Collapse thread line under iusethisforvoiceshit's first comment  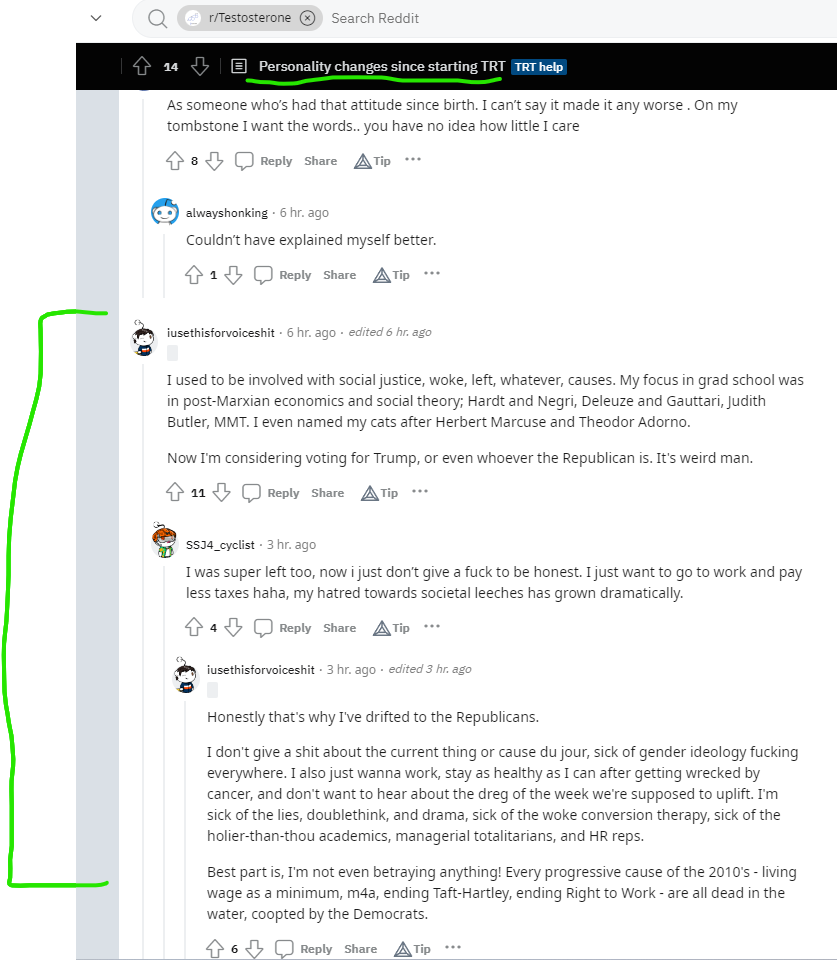(143, 661)
